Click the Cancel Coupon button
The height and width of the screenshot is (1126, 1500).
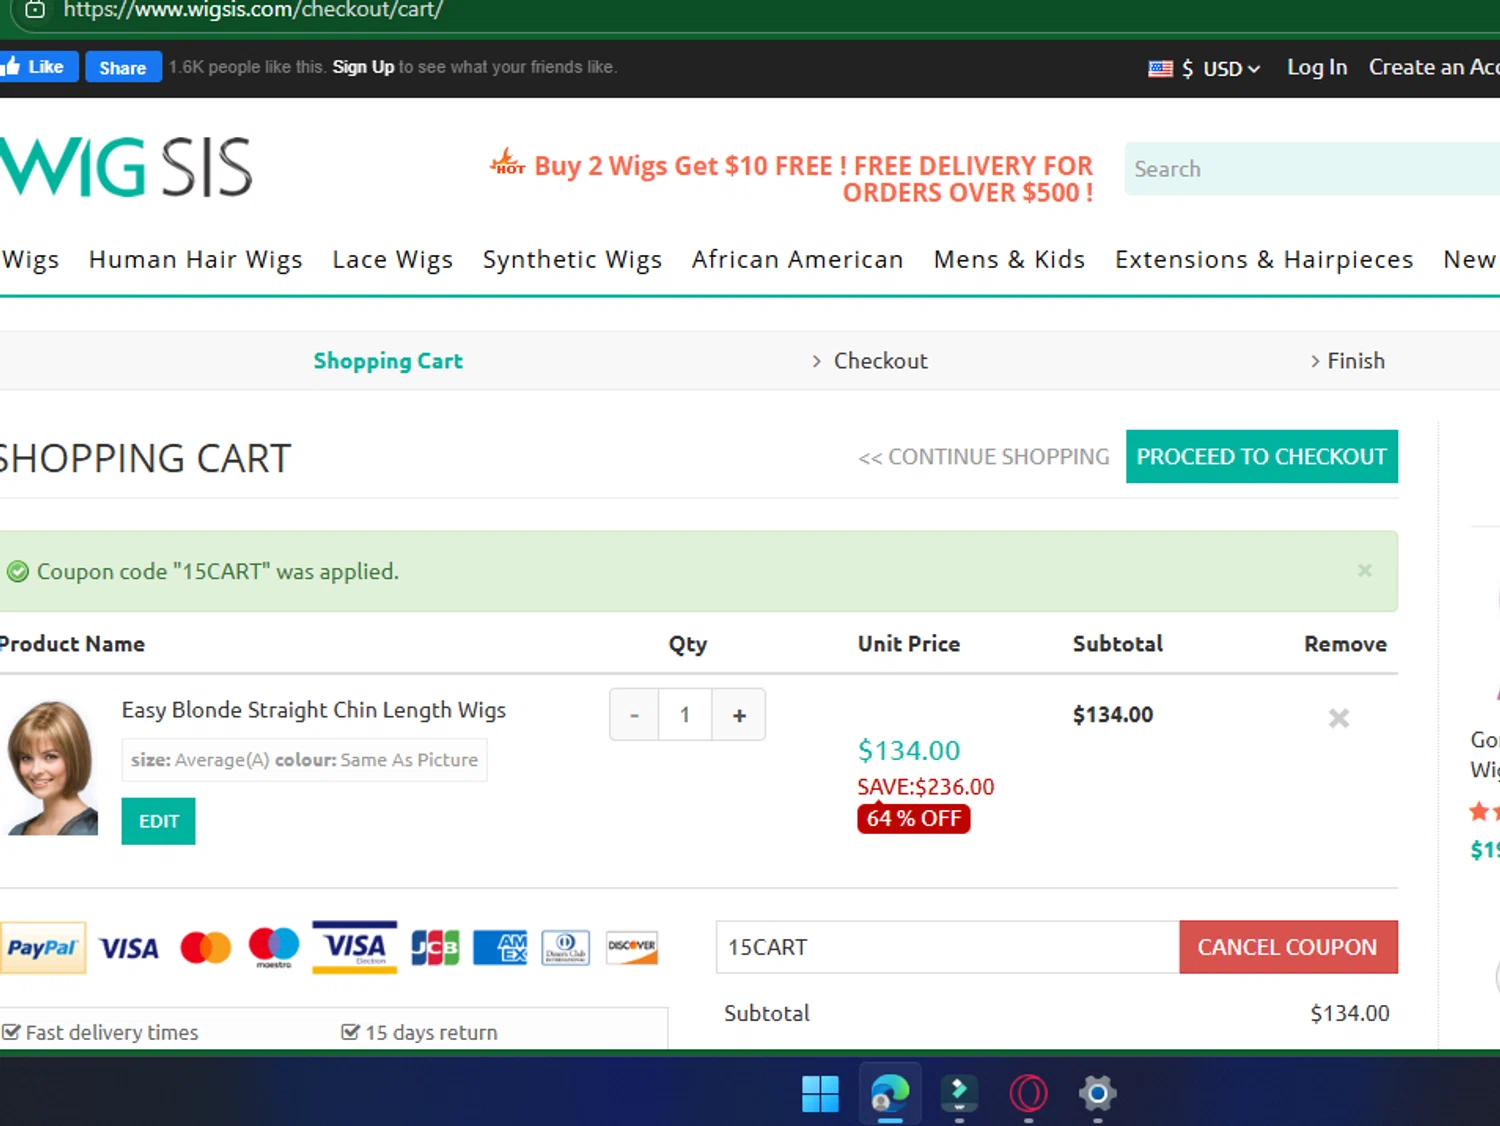coord(1288,947)
